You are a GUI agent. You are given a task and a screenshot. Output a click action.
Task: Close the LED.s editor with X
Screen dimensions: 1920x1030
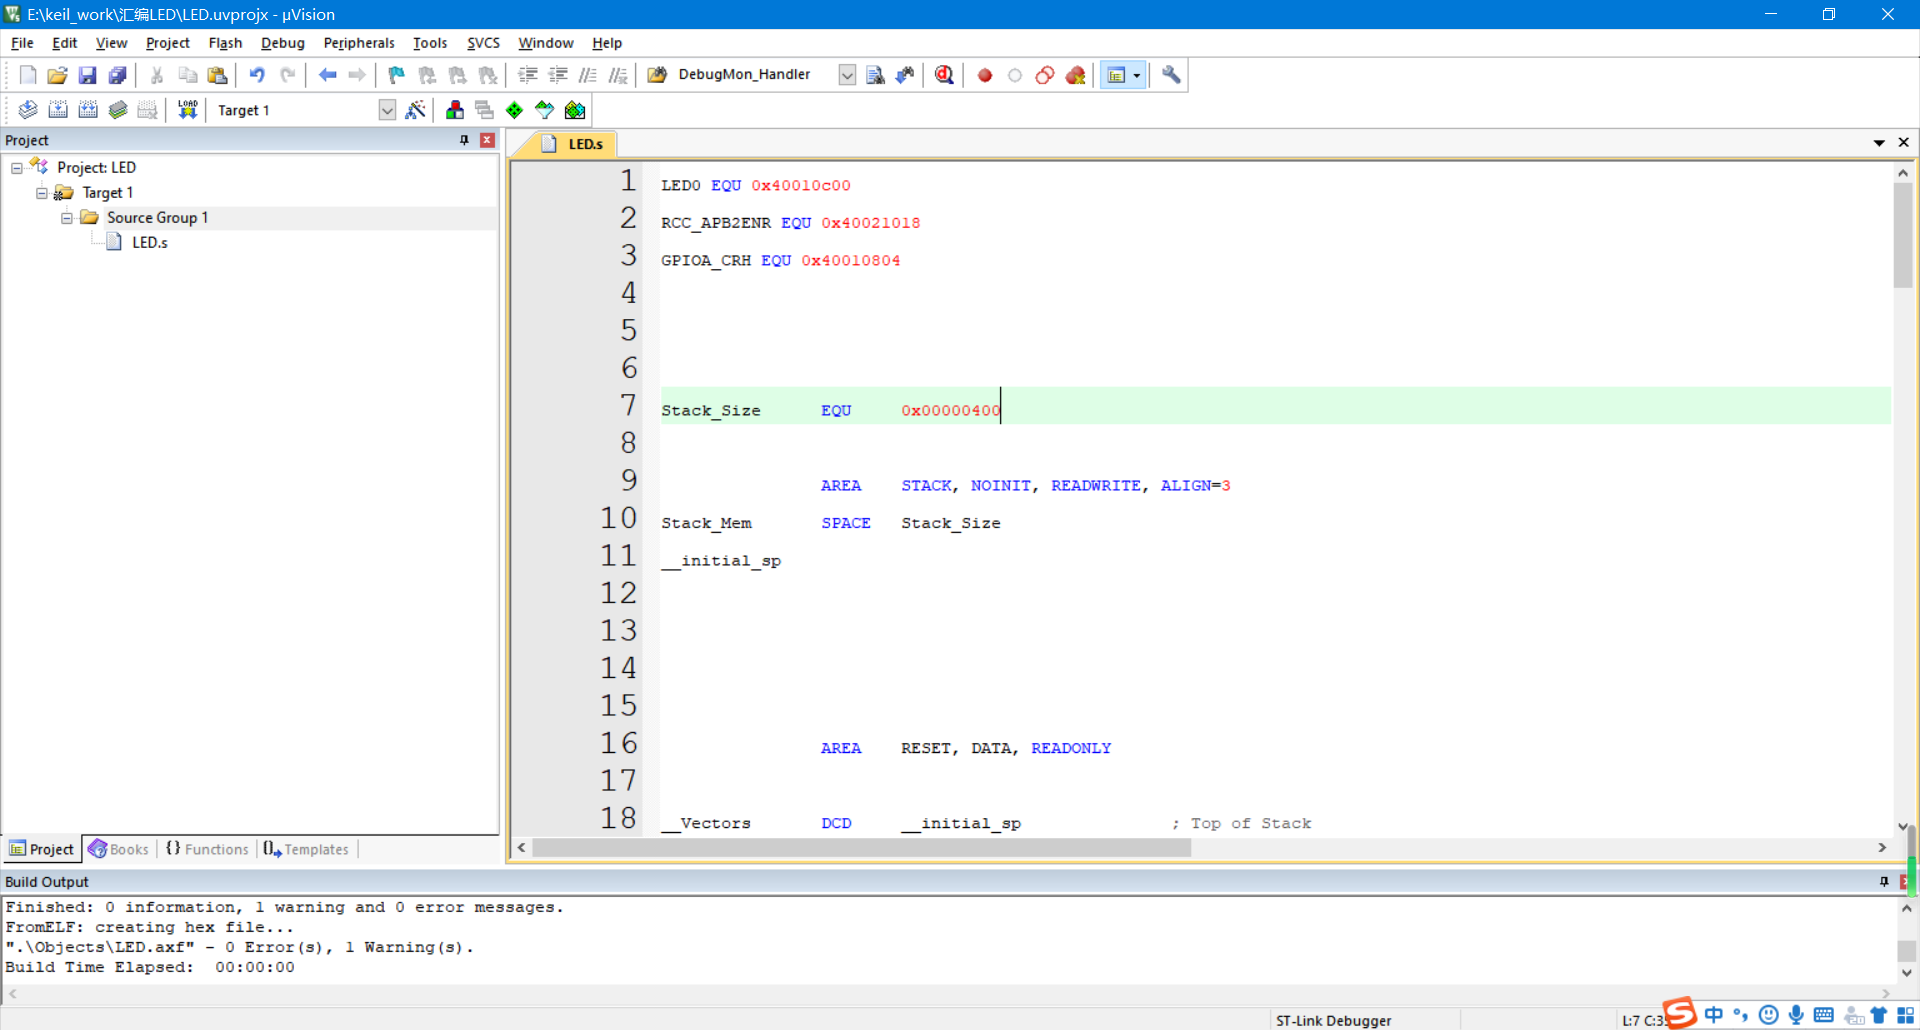coord(1904,143)
